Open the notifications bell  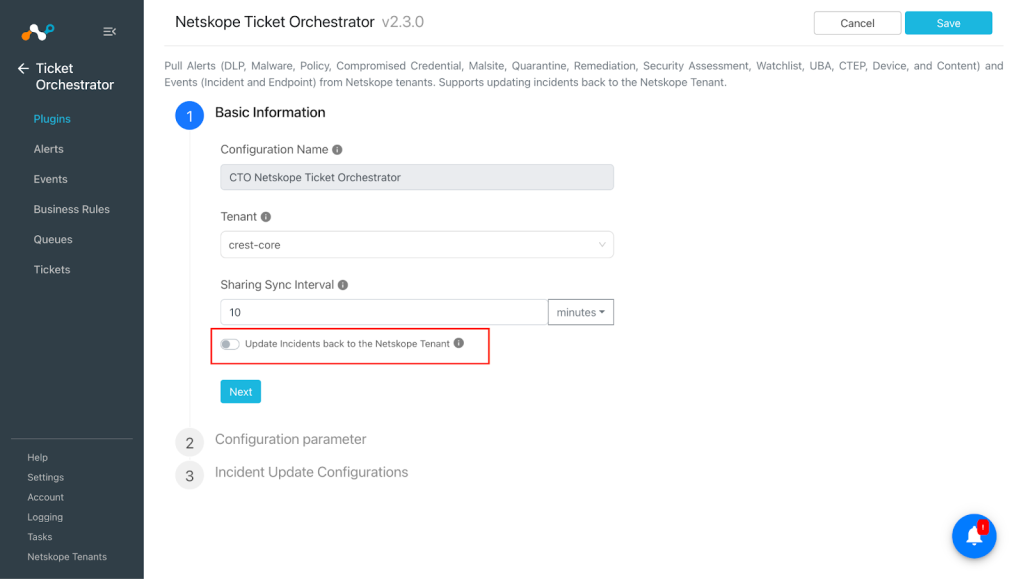(x=974, y=536)
